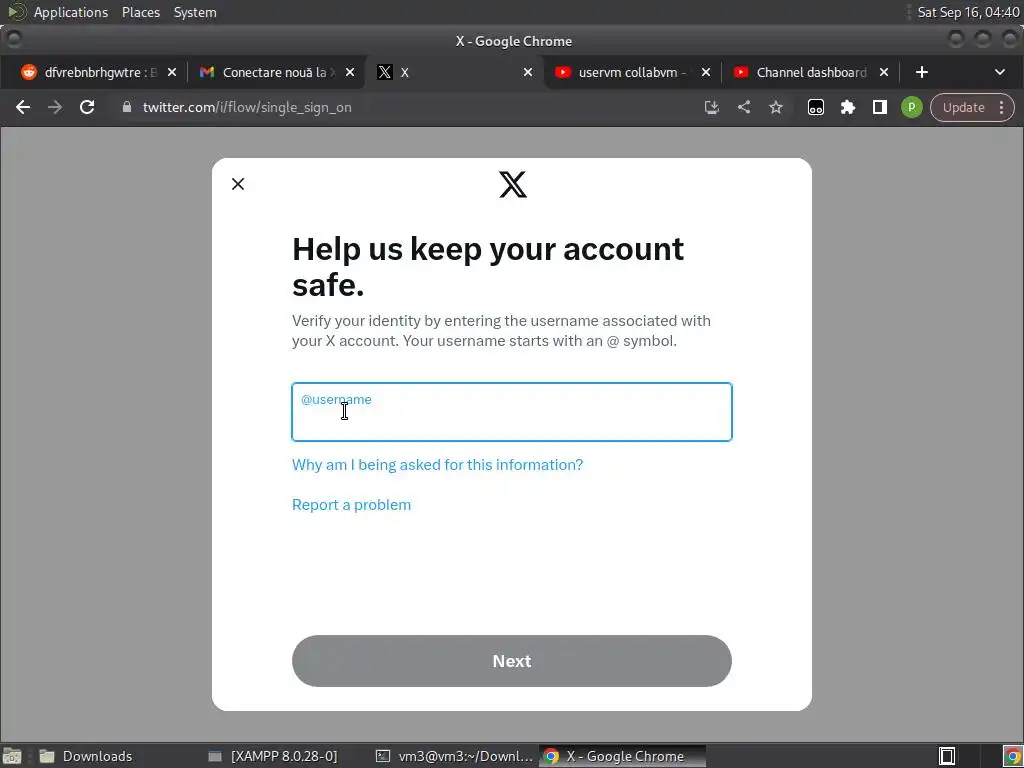1024x768 pixels.
Task: Click the install app icon in address bar
Action: coord(712,107)
